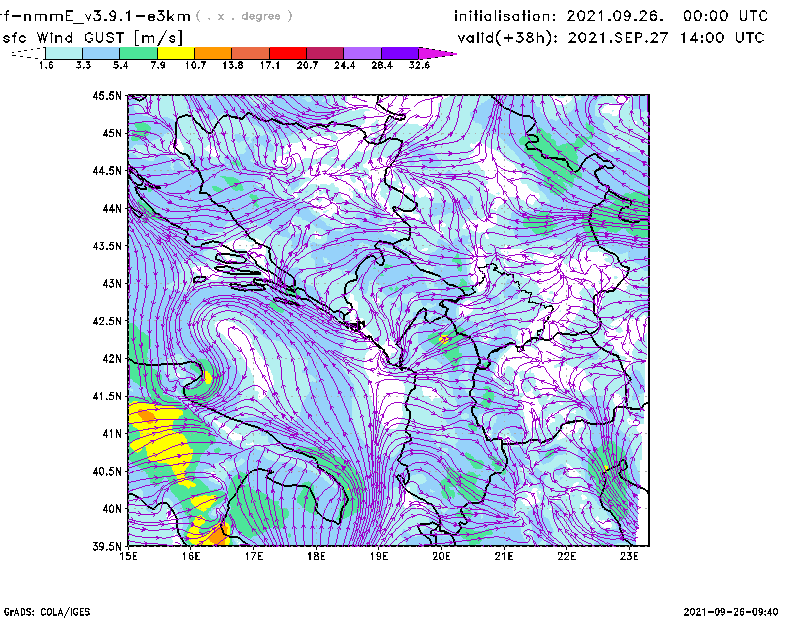Click the model name 'nmmE_v3.9.1-e3km' text

pyautogui.click(x=106, y=16)
